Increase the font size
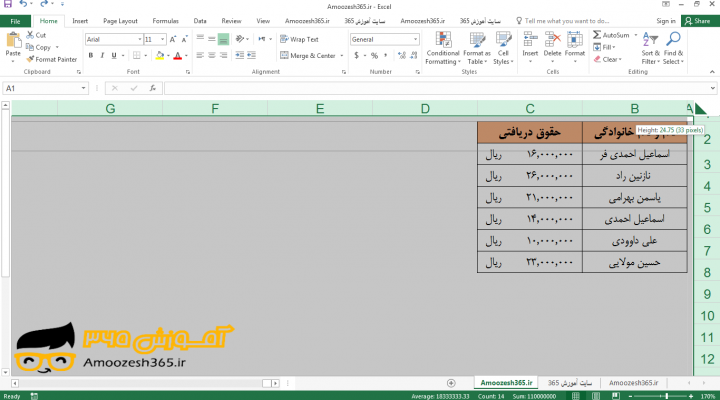 (x=173, y=39)
